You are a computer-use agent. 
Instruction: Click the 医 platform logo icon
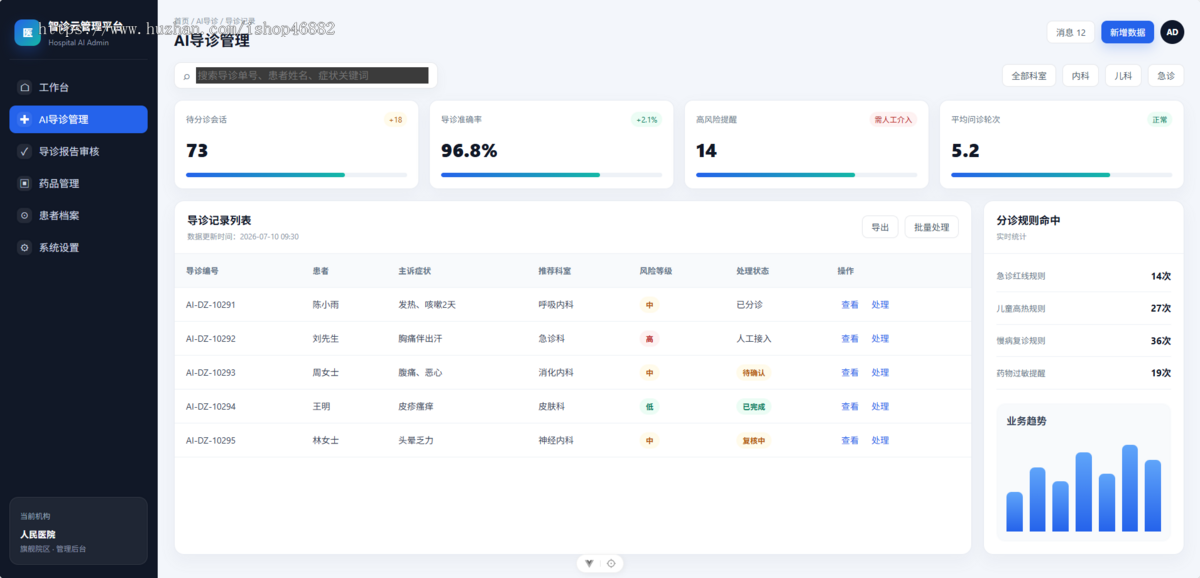[27, 32]
